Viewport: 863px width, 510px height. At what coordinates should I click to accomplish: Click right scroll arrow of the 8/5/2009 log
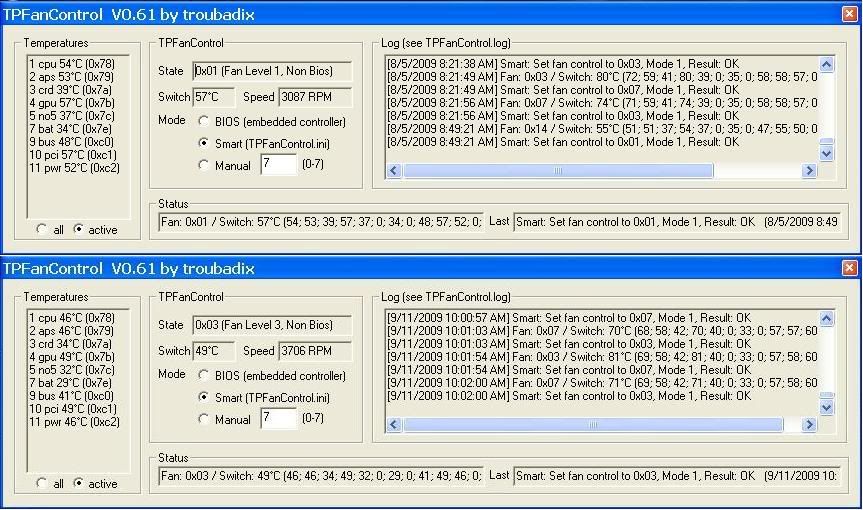809,171
